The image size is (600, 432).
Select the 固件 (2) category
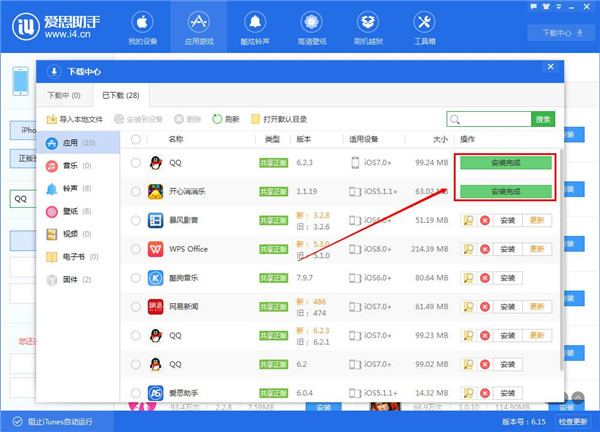78,279
